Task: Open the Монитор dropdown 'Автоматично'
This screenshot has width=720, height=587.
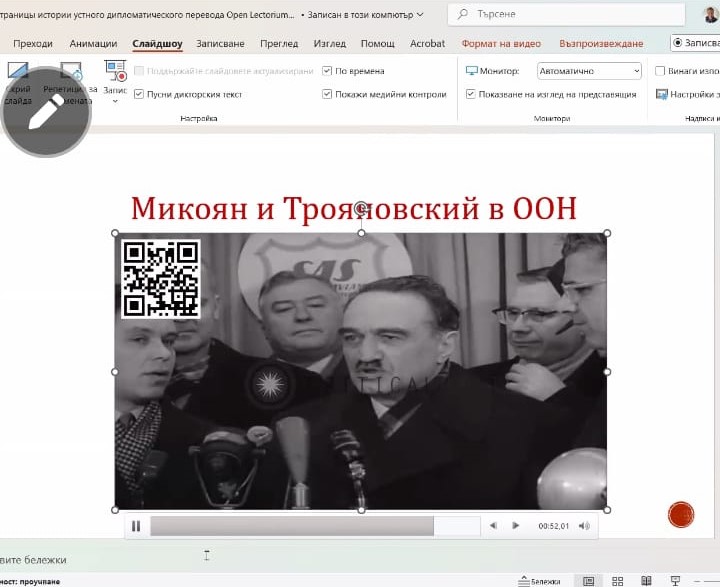Action: click(x=589, y=71)
